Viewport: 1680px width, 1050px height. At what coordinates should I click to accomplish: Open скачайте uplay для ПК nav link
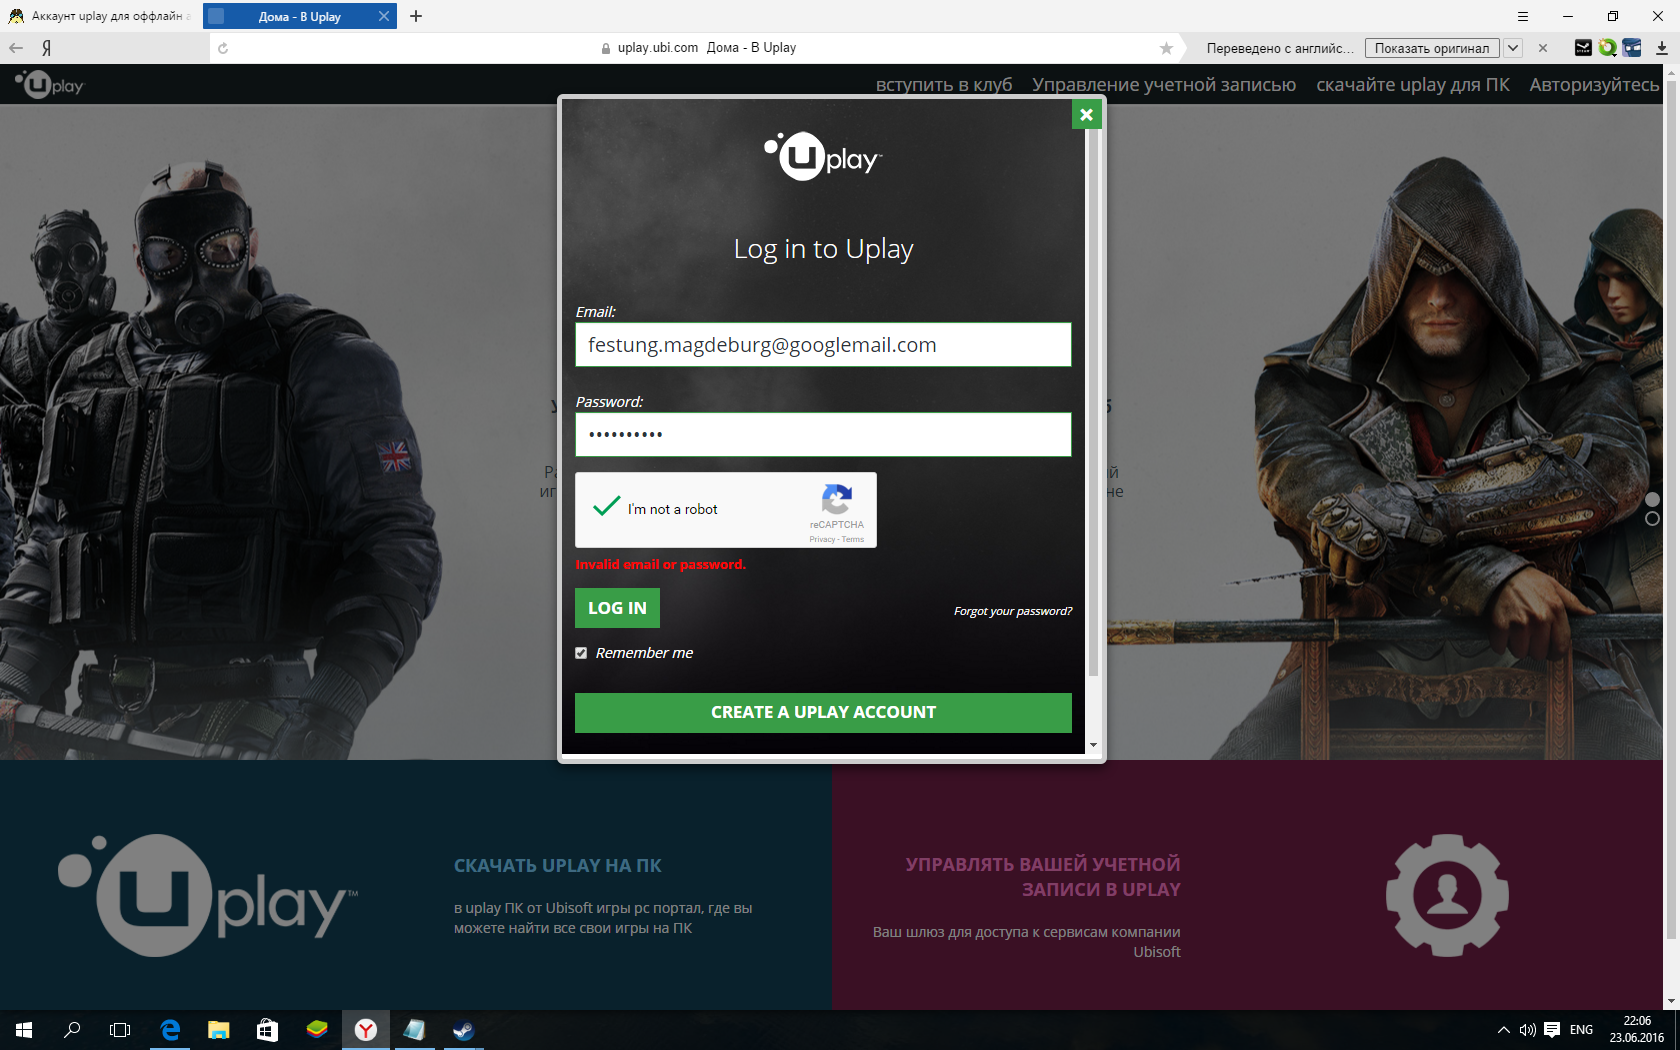coord(1413,85)
